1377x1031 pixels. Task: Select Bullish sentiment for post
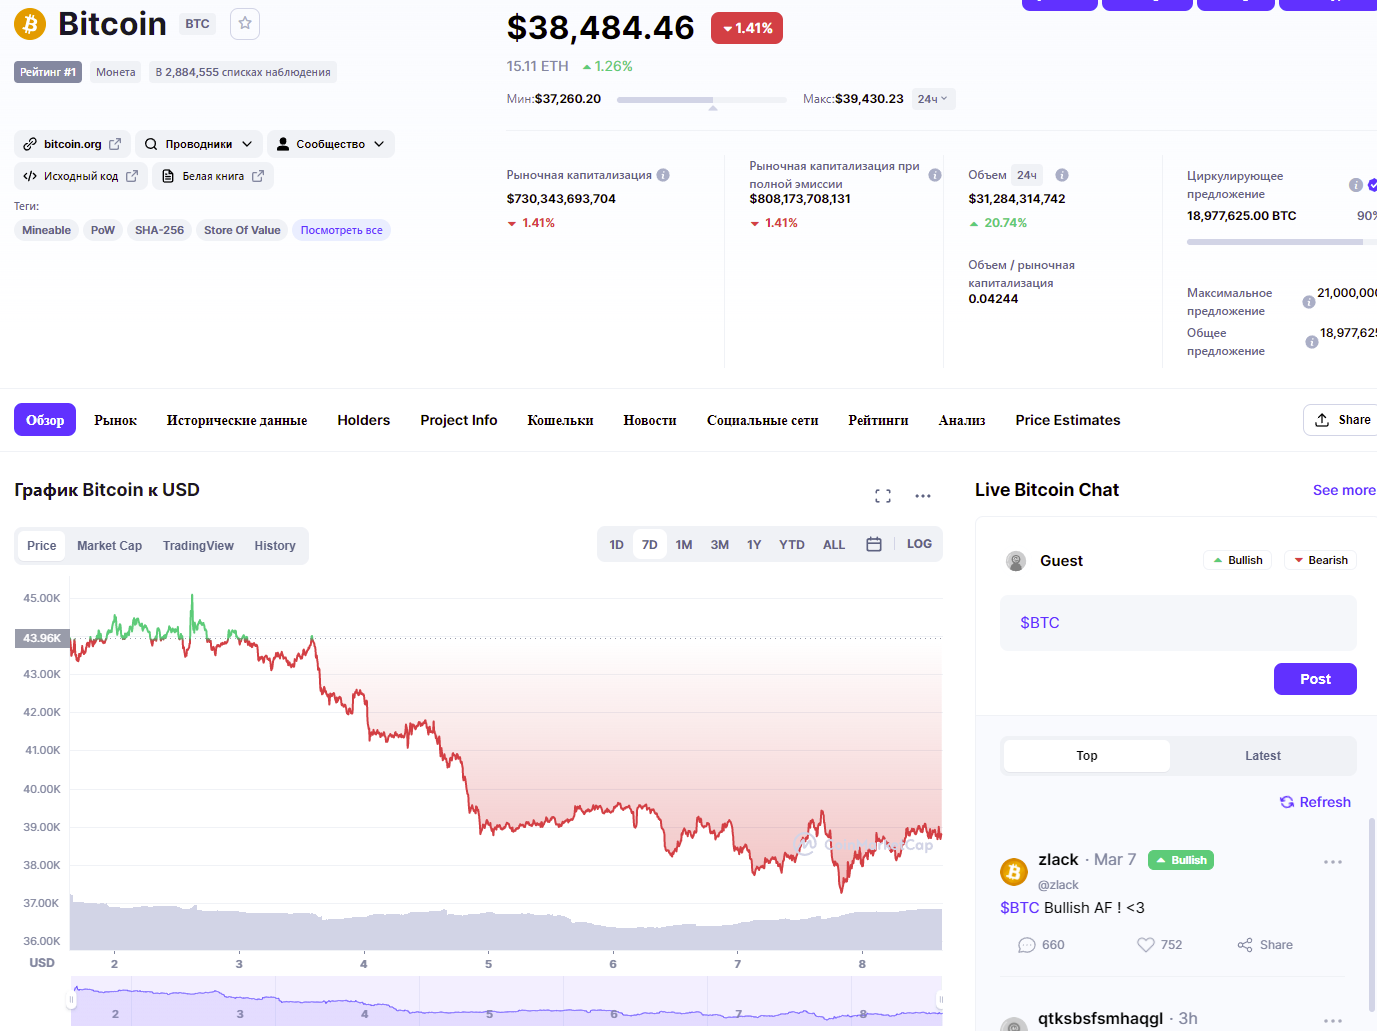pyautogui.click(x=1237, y=560)
